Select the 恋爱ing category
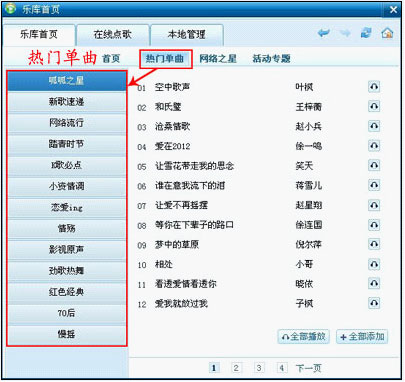The image size is (405, 382). click(66, 207)
